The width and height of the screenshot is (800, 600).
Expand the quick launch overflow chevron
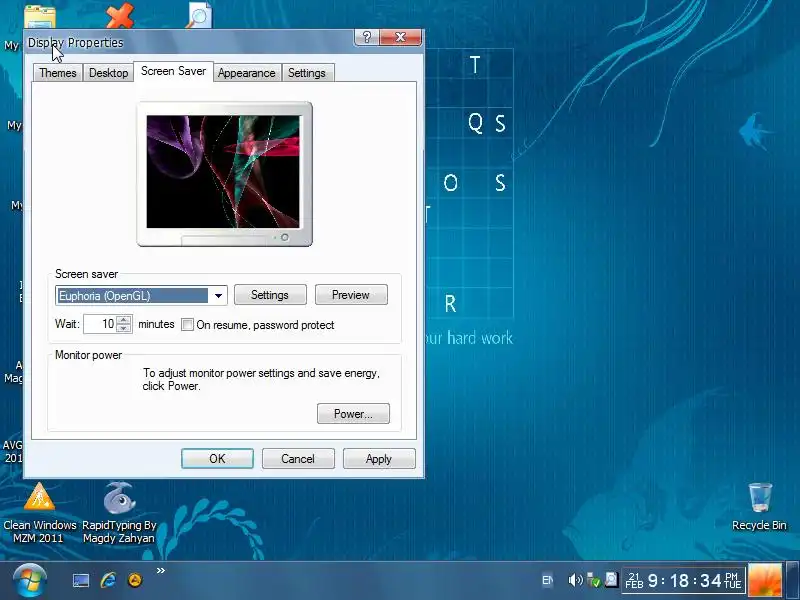pos(161,570)
